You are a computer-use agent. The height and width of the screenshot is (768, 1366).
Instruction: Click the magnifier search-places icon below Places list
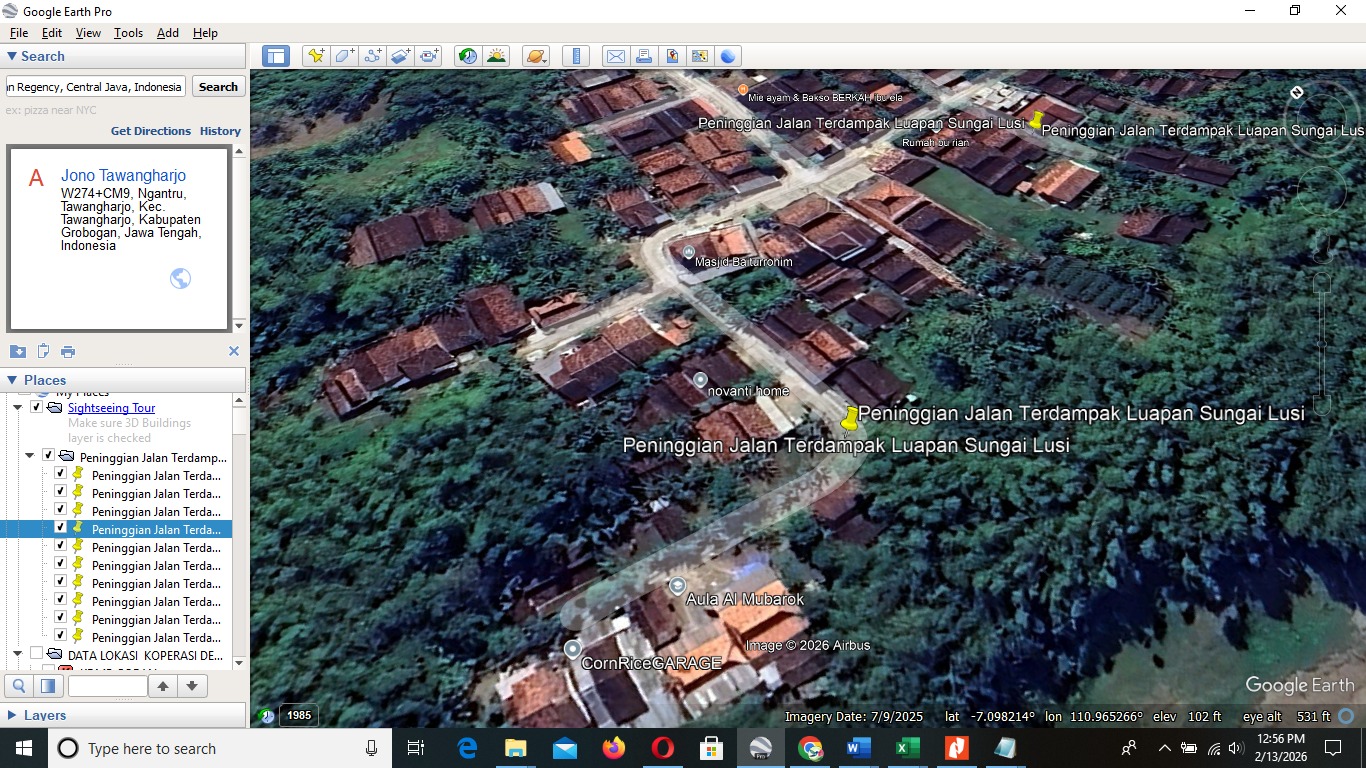point(18,686)
